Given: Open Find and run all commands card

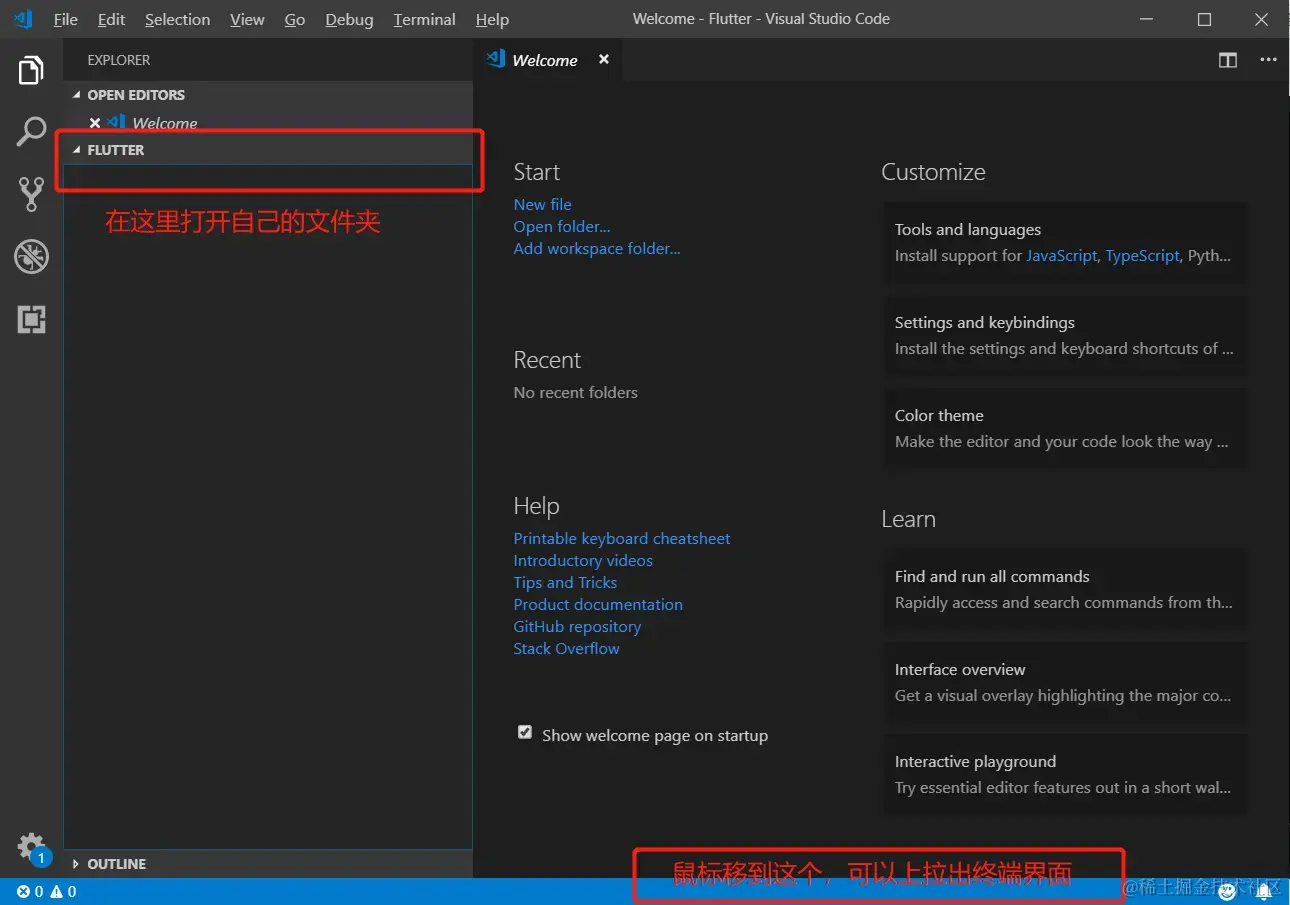Looking at the screenshot, I should [x=1065, y=589].
